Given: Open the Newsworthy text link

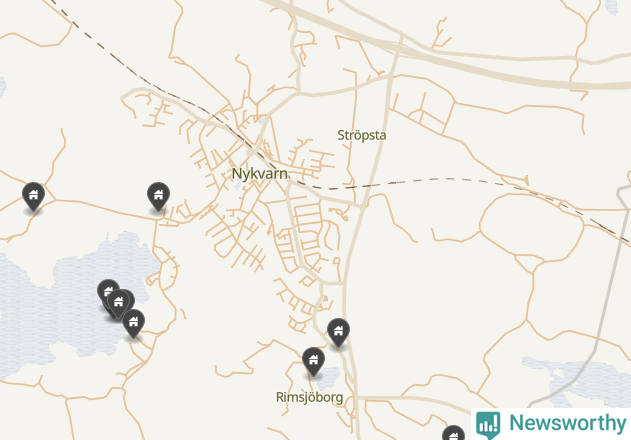Looking at the screenshot, I should pyautogui.click(x=568, y=423).
